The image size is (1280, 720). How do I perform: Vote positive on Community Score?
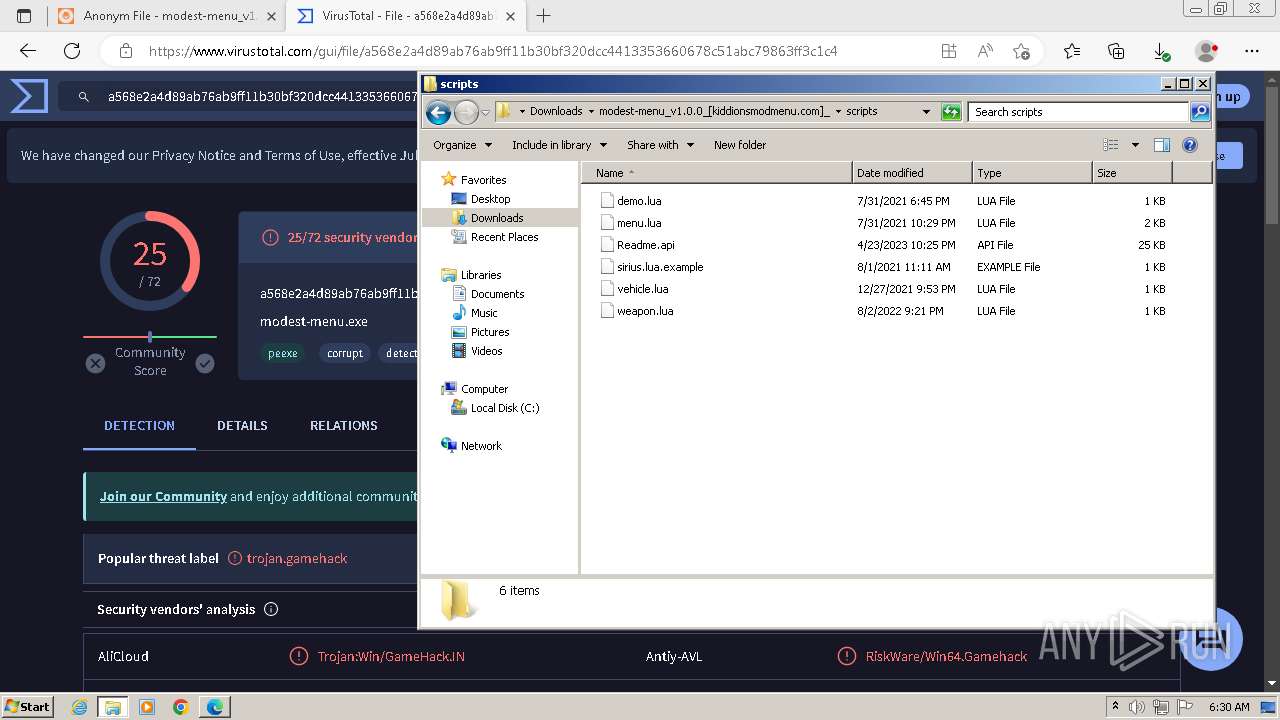point(205,364)
